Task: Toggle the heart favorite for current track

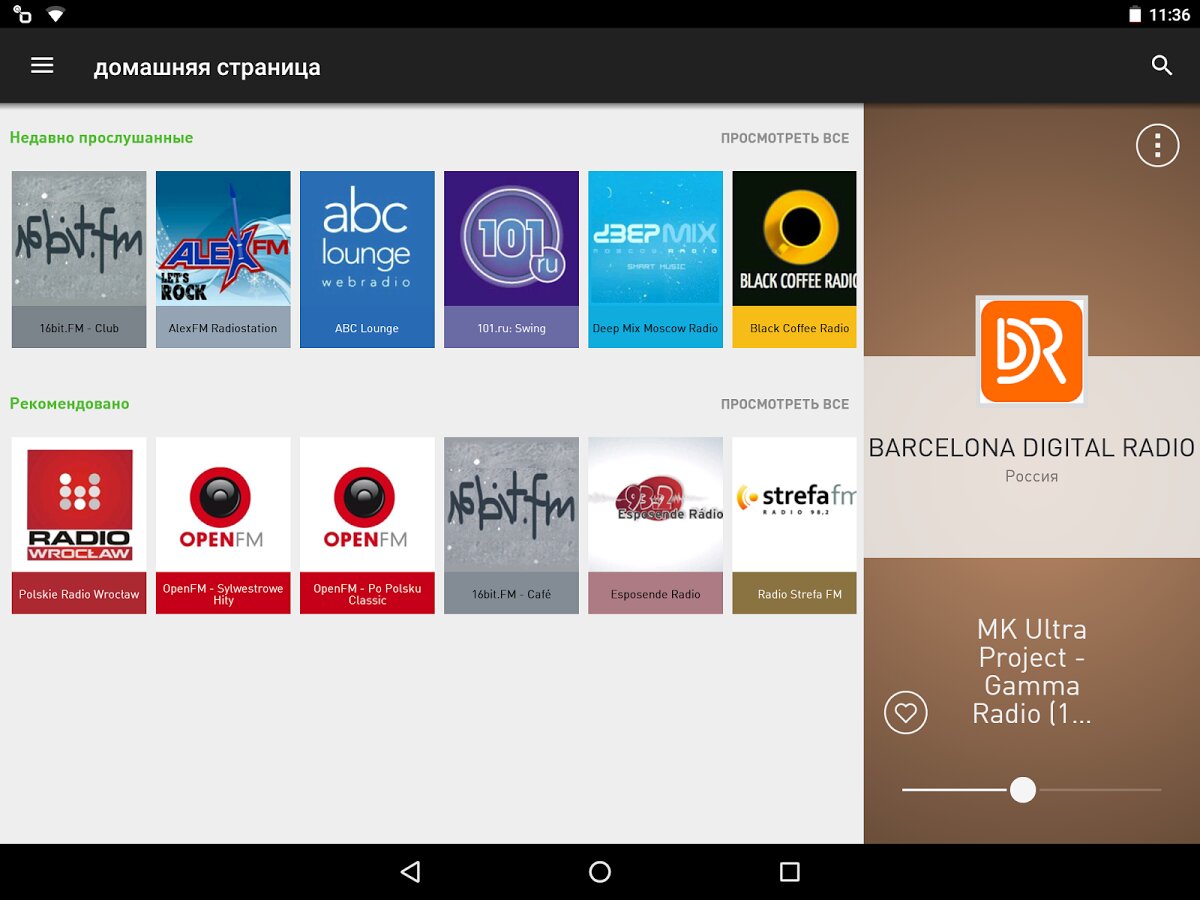Action: tap(905, 713)
